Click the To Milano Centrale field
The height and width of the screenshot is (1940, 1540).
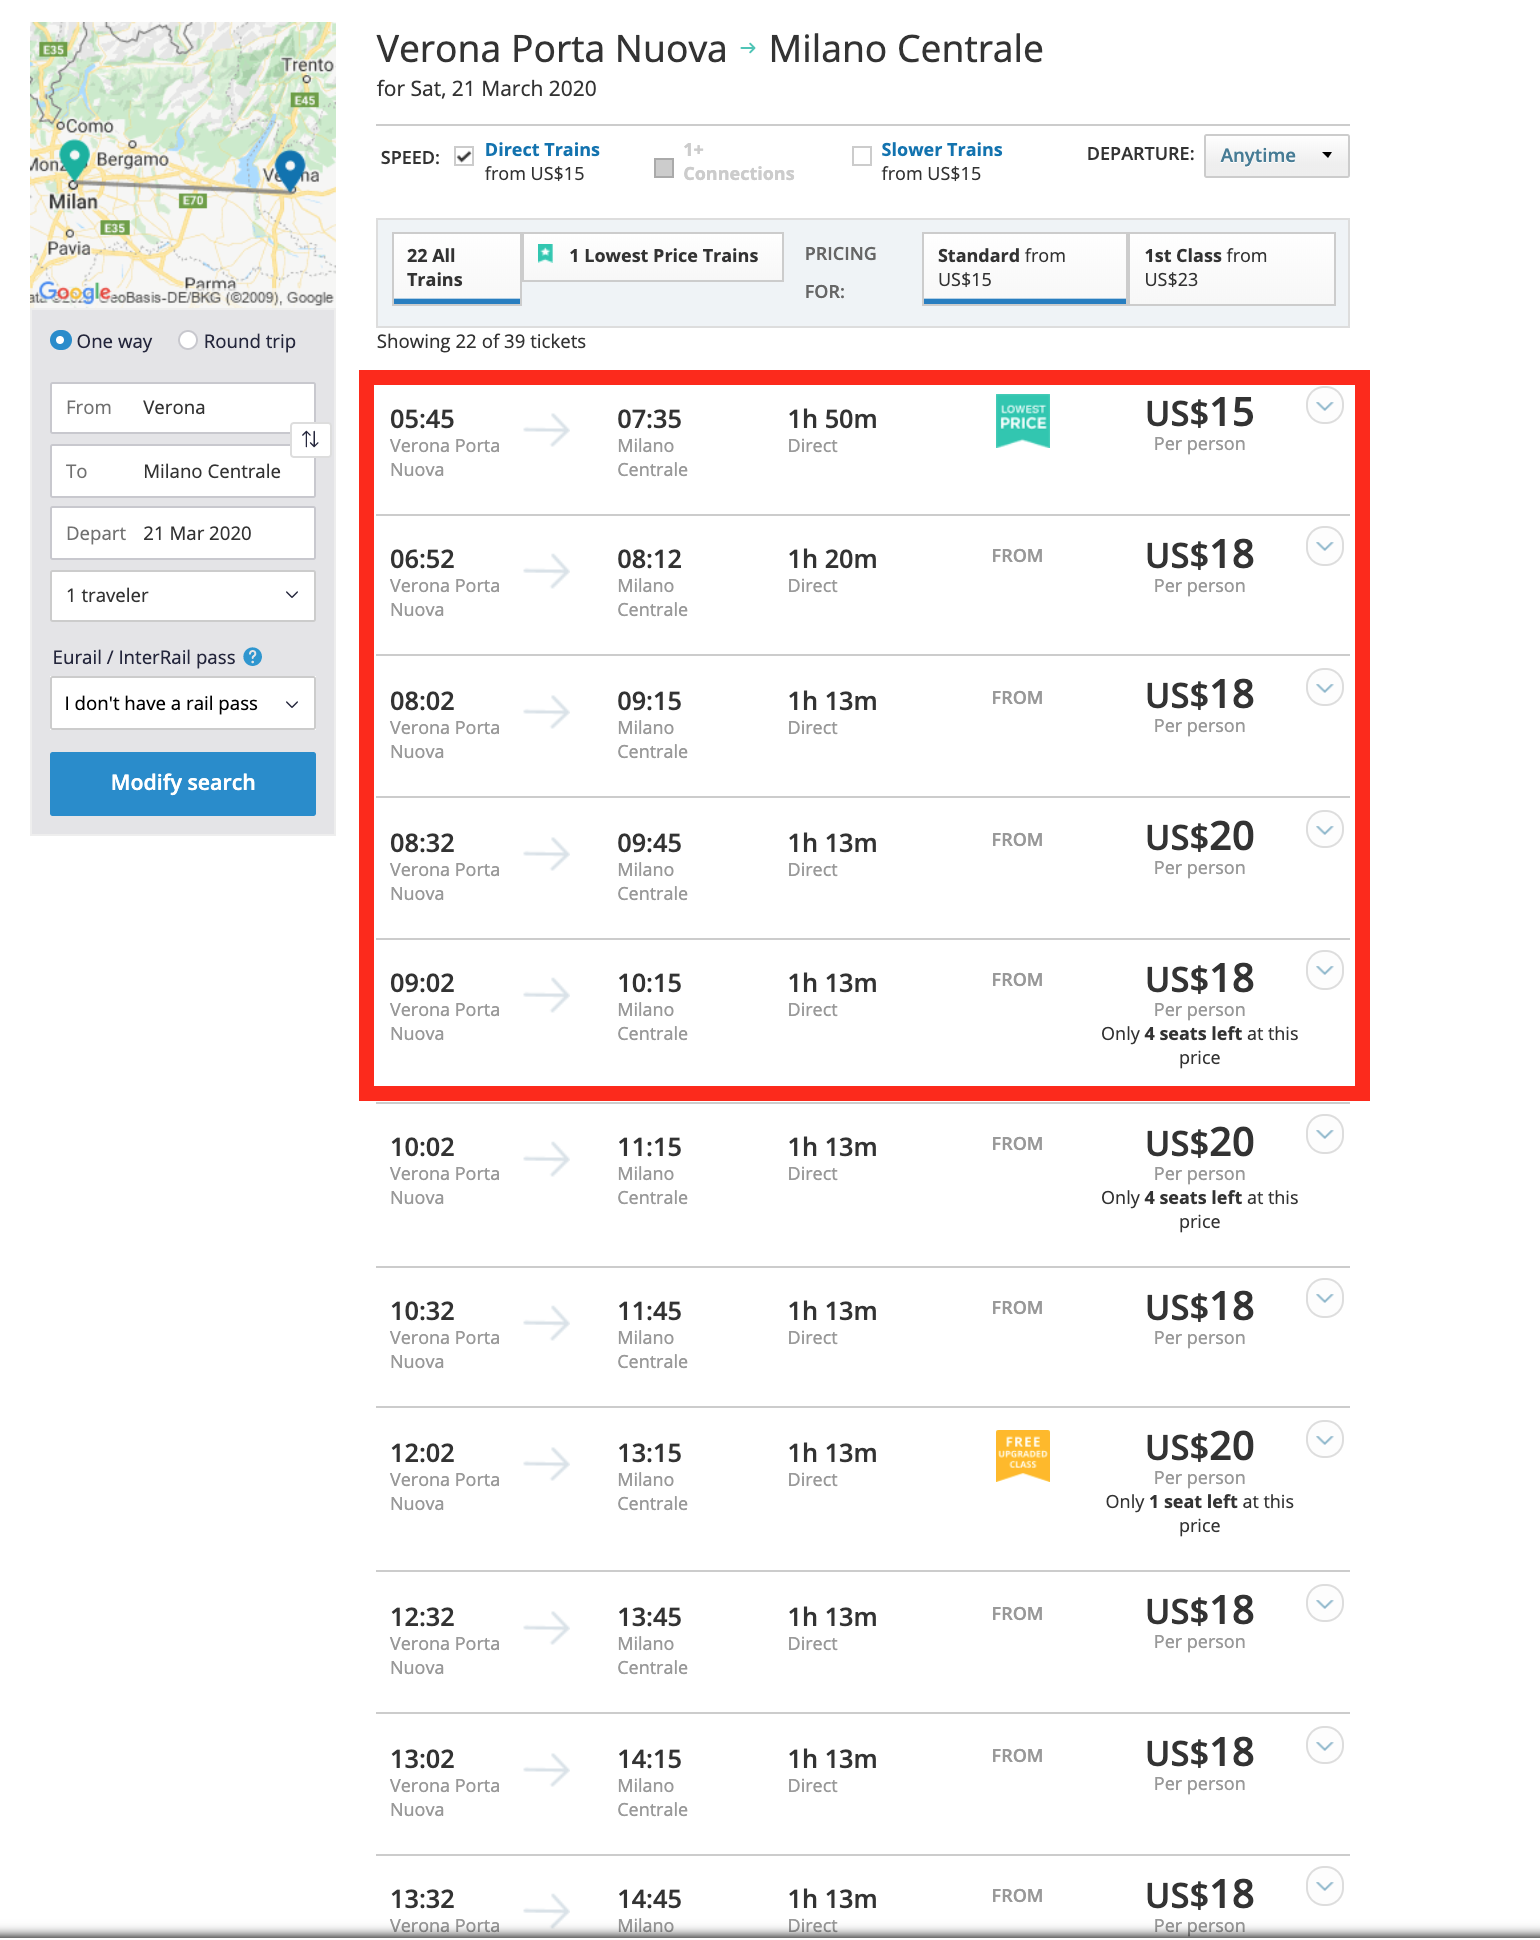click(x=183, y=472)
